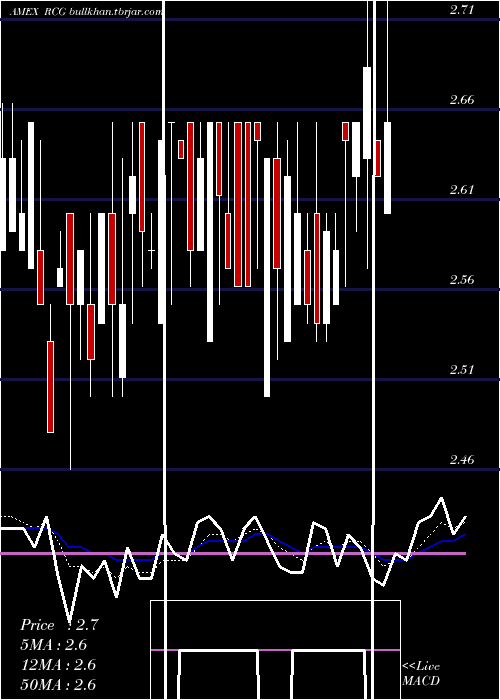The width and height of the screenshot is (500, 700).
Task: Click the pink MACD zero line
Action: click(x=275, y=650)
